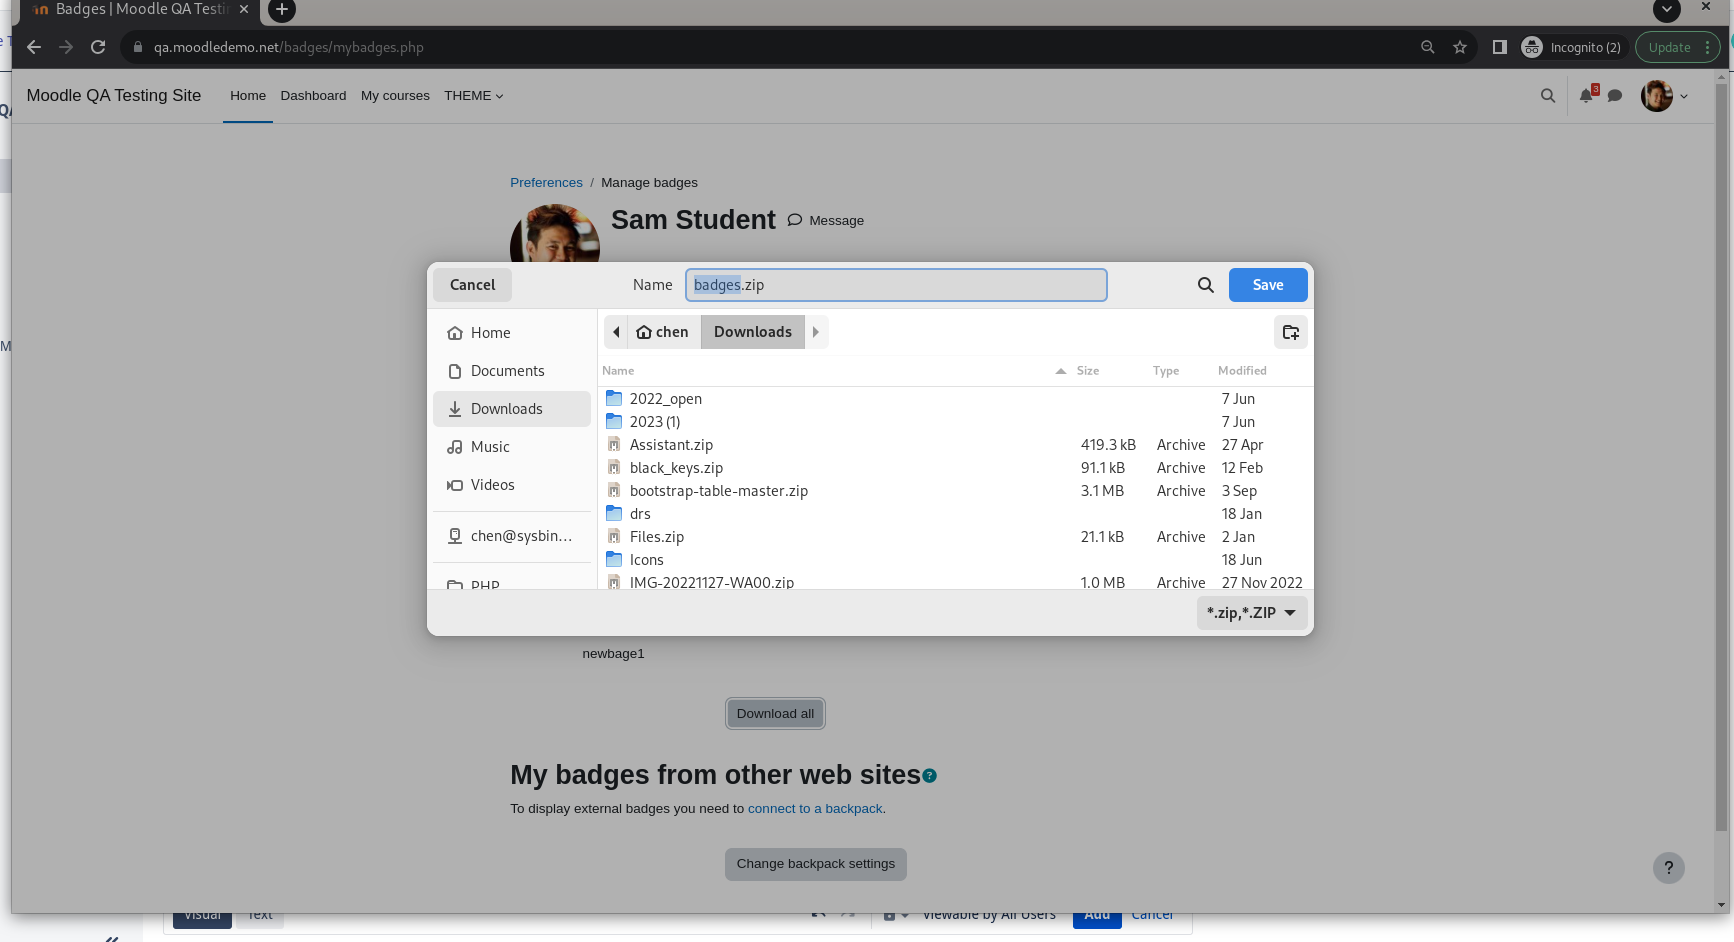Open a new browser tab with the plus button
The image size is (1734, 942).
282,10
